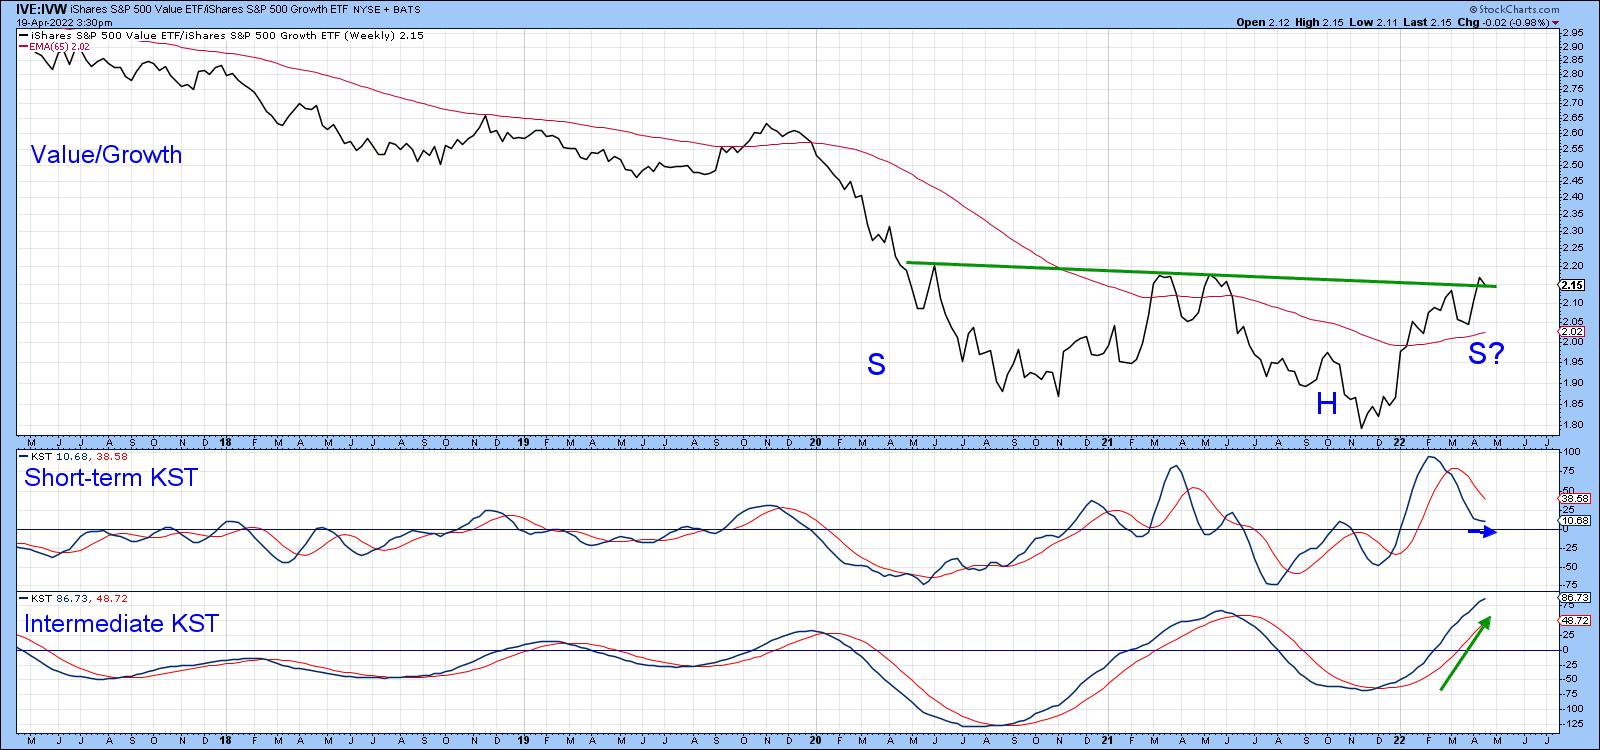The width and height of the screenshot is (1600, 750).
Task: Click the 2.75 price axis label
Action: click(x=1575, y=88)
